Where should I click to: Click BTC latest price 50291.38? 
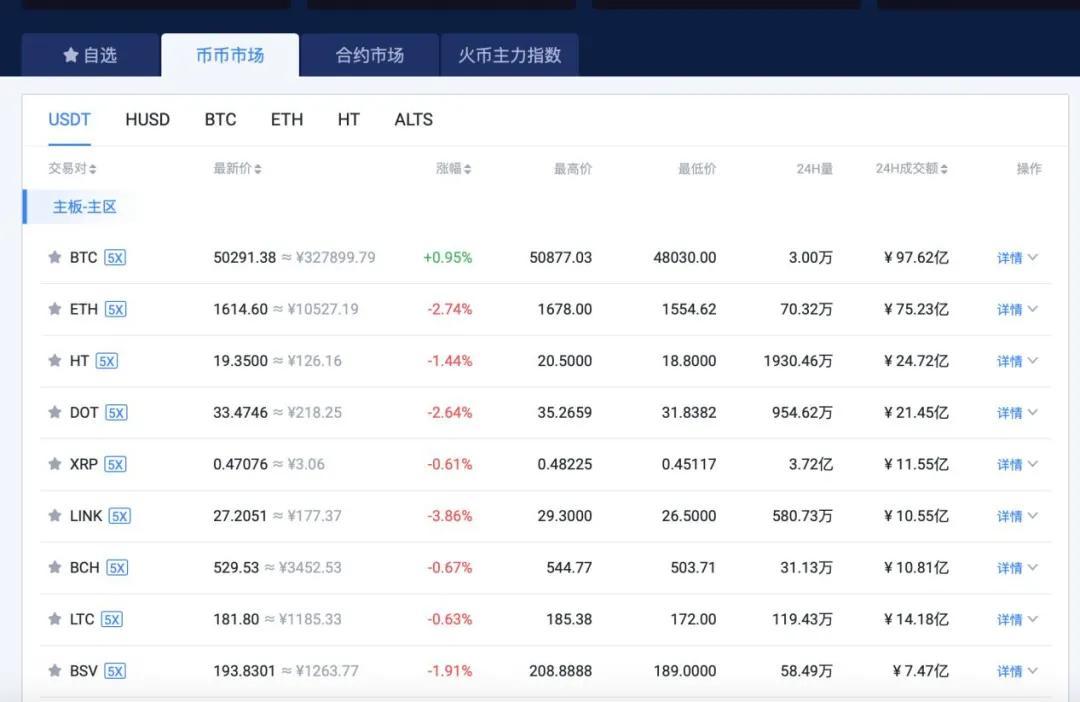pyautogui.click(x=245, y=258)
